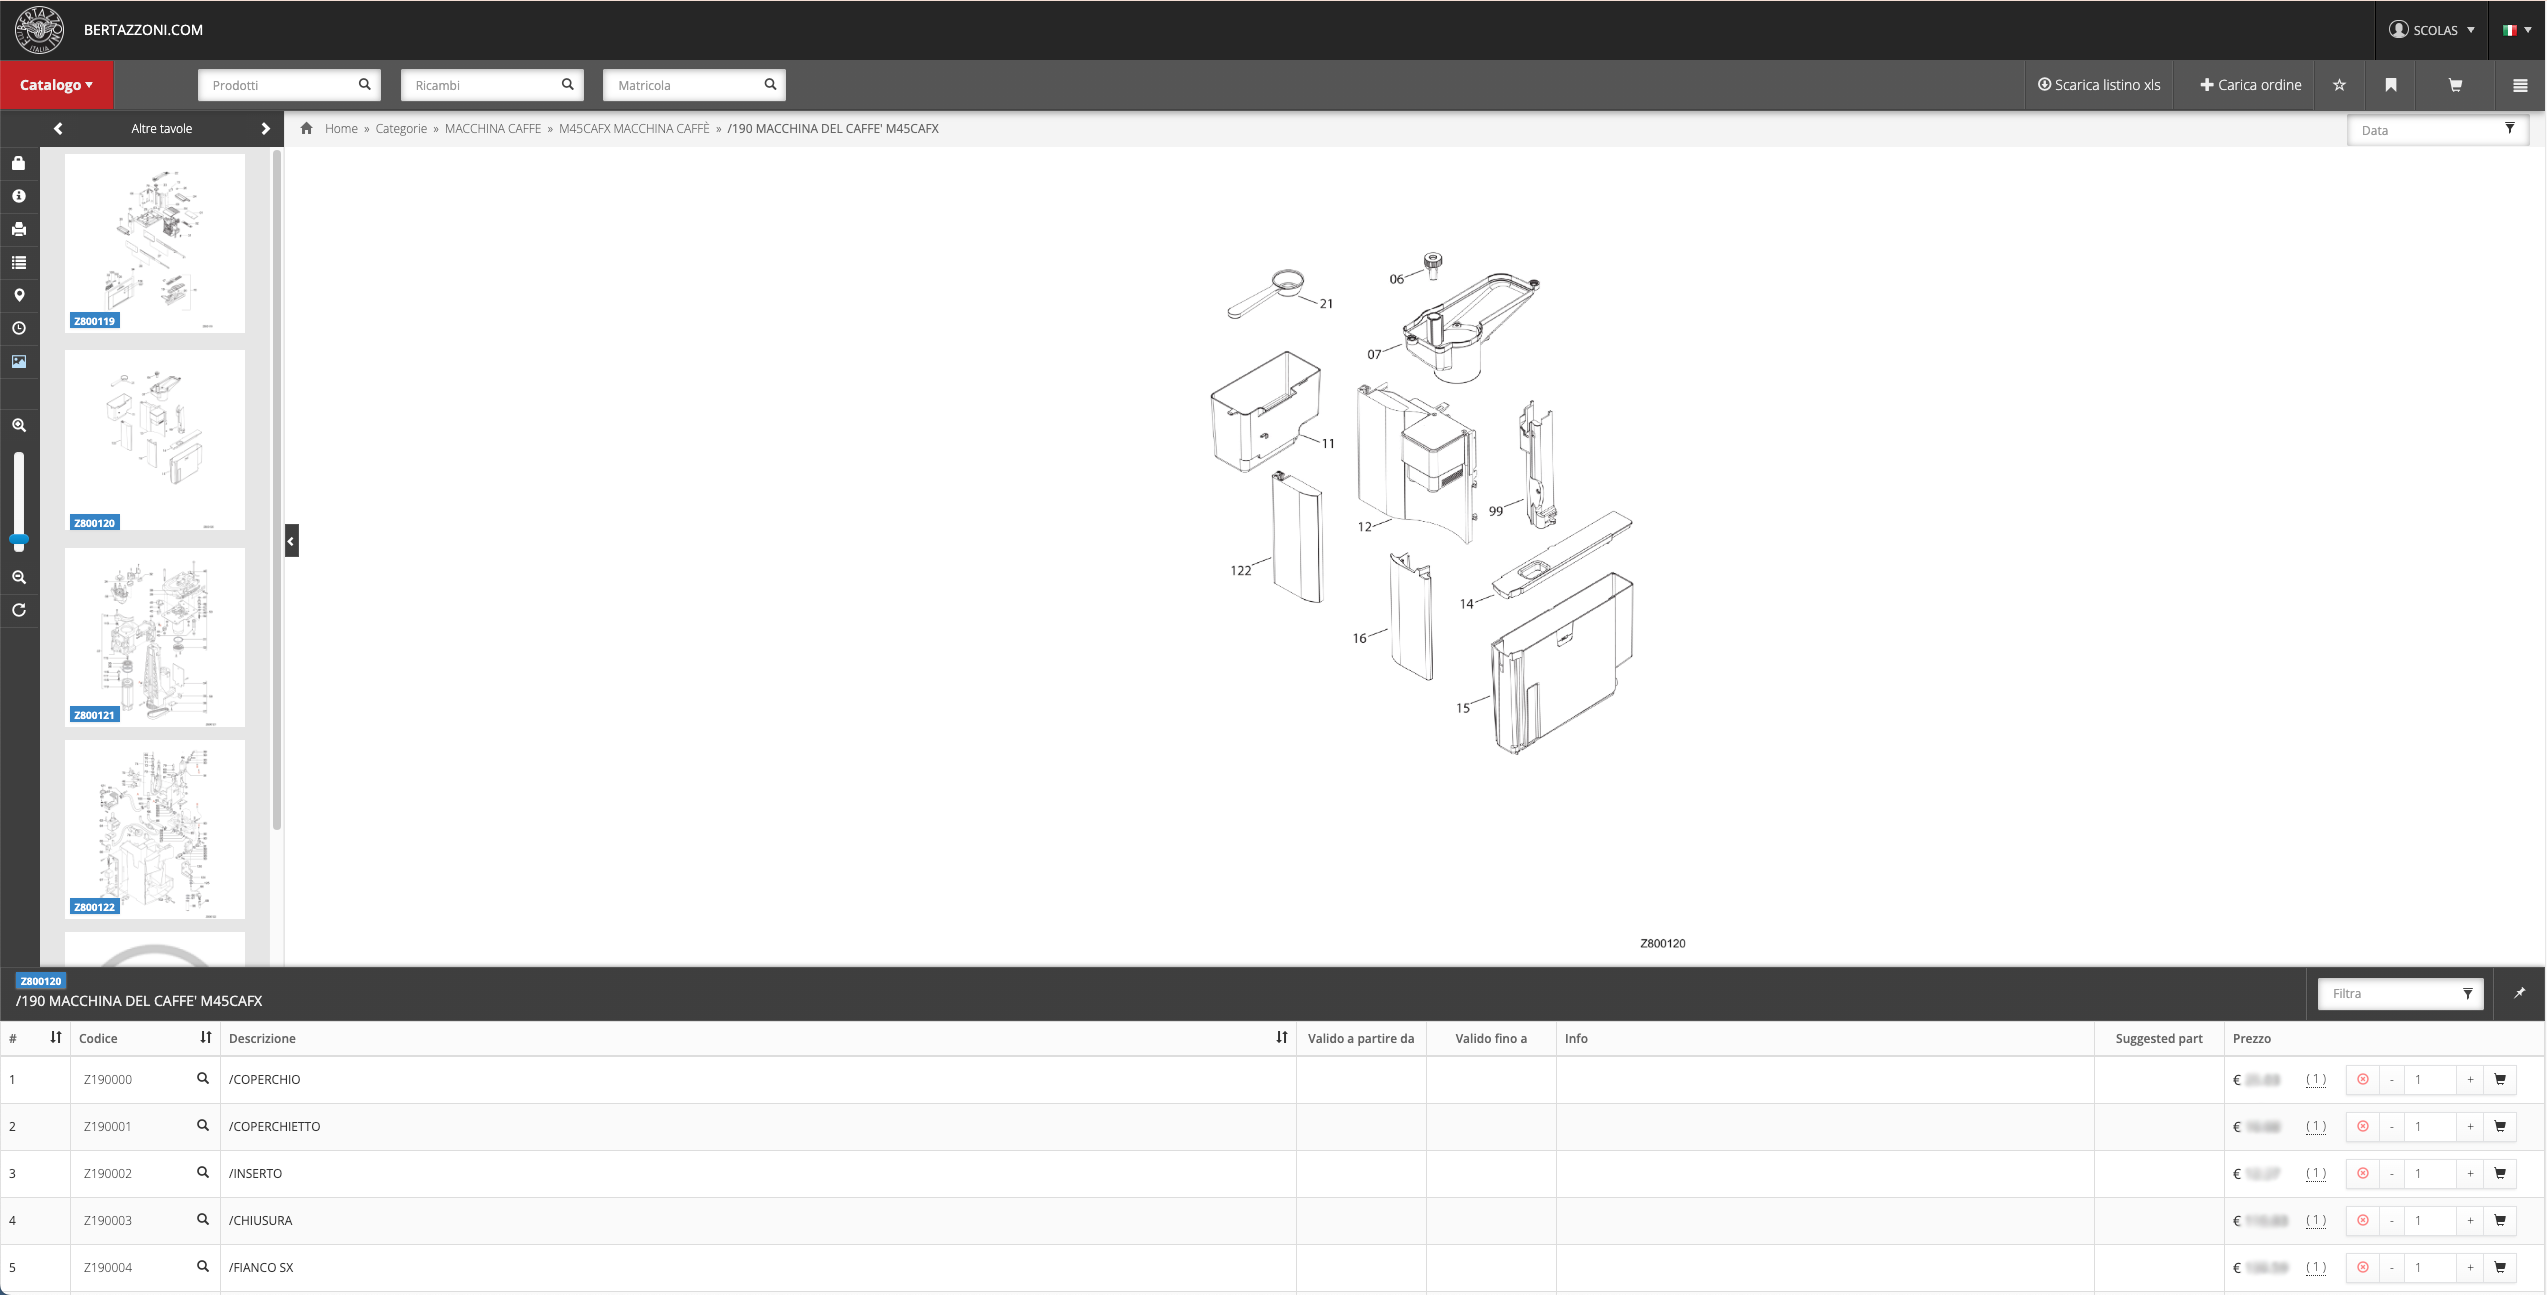Image resolution: width=2547 pixels, height=1295 pixels.
Task: Select the Z800119 table thumbnail
Action: coord(155,243)
